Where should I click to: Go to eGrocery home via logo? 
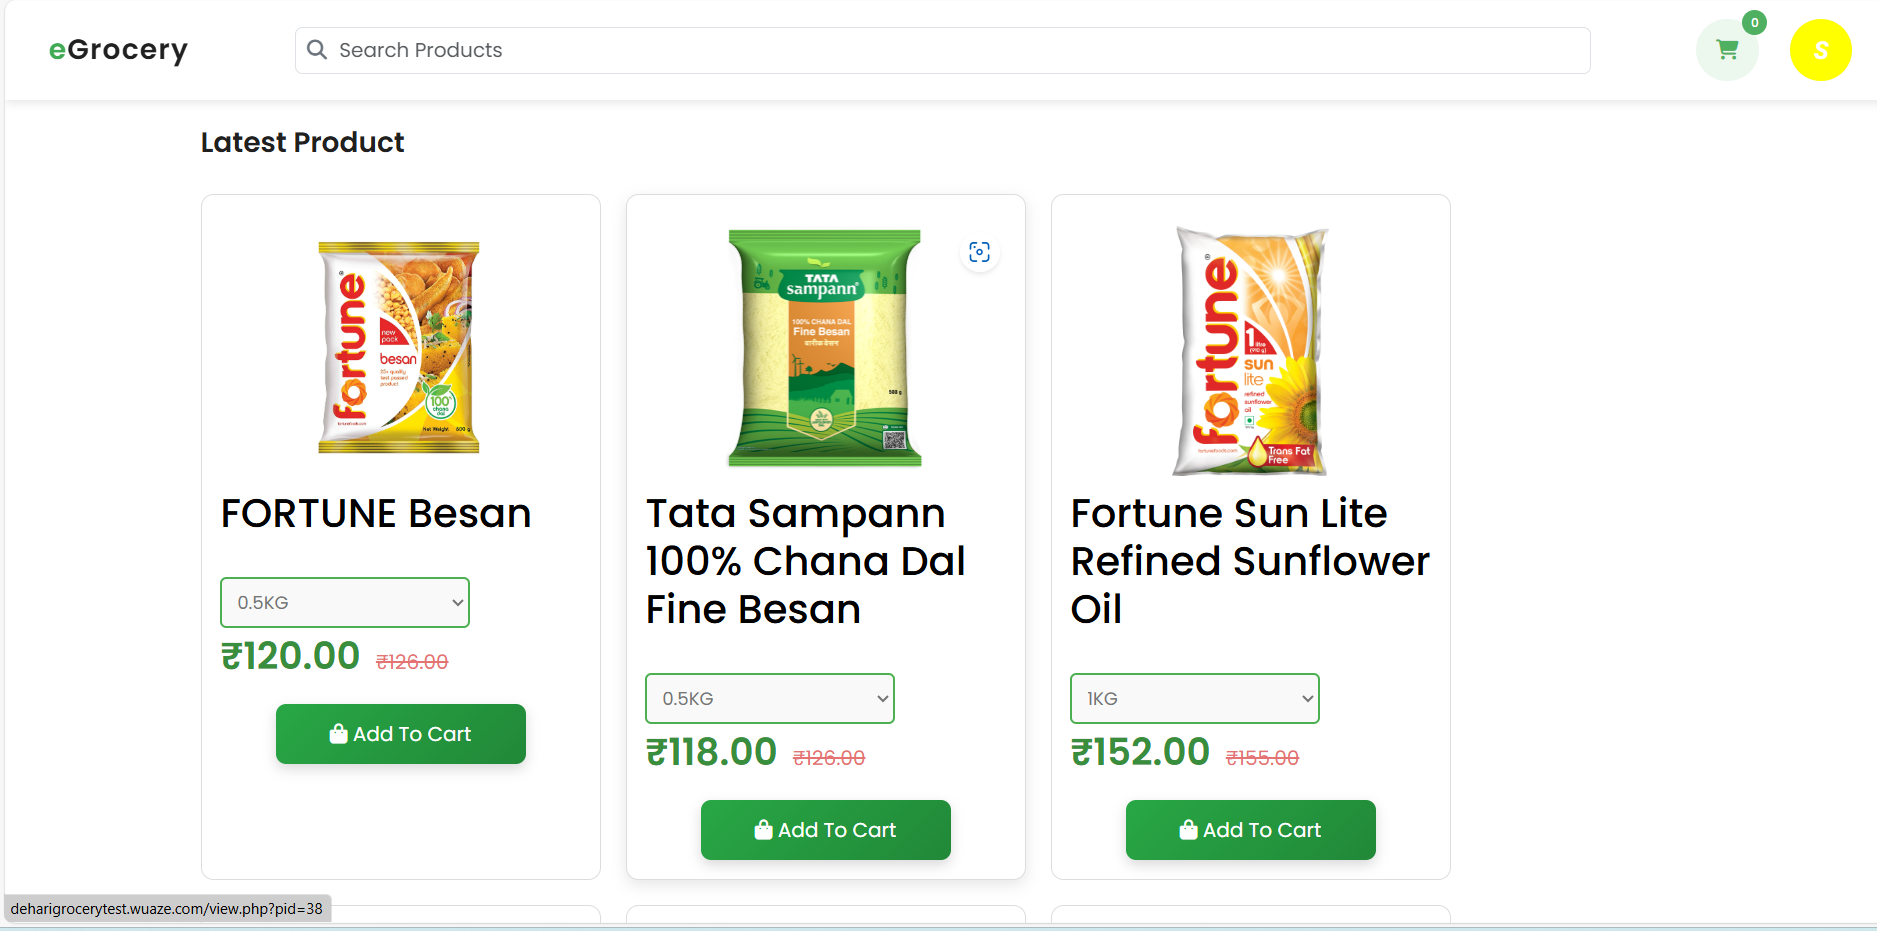coord(118,50)
